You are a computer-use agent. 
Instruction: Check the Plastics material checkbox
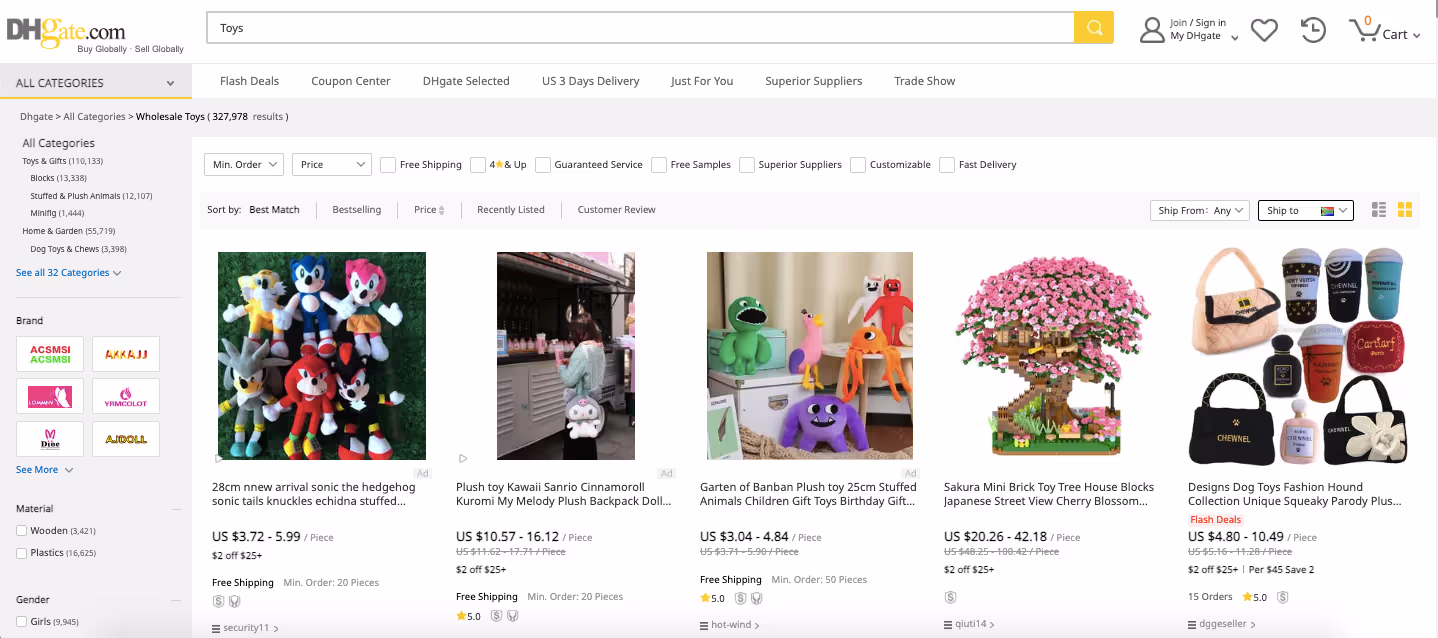click(x=22, y=553)
